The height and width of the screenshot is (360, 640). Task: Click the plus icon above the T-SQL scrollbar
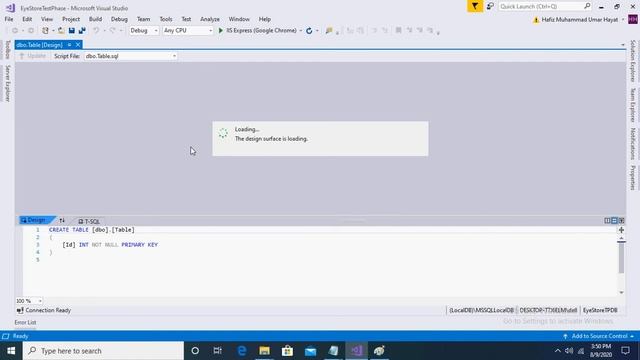(621, 230)
